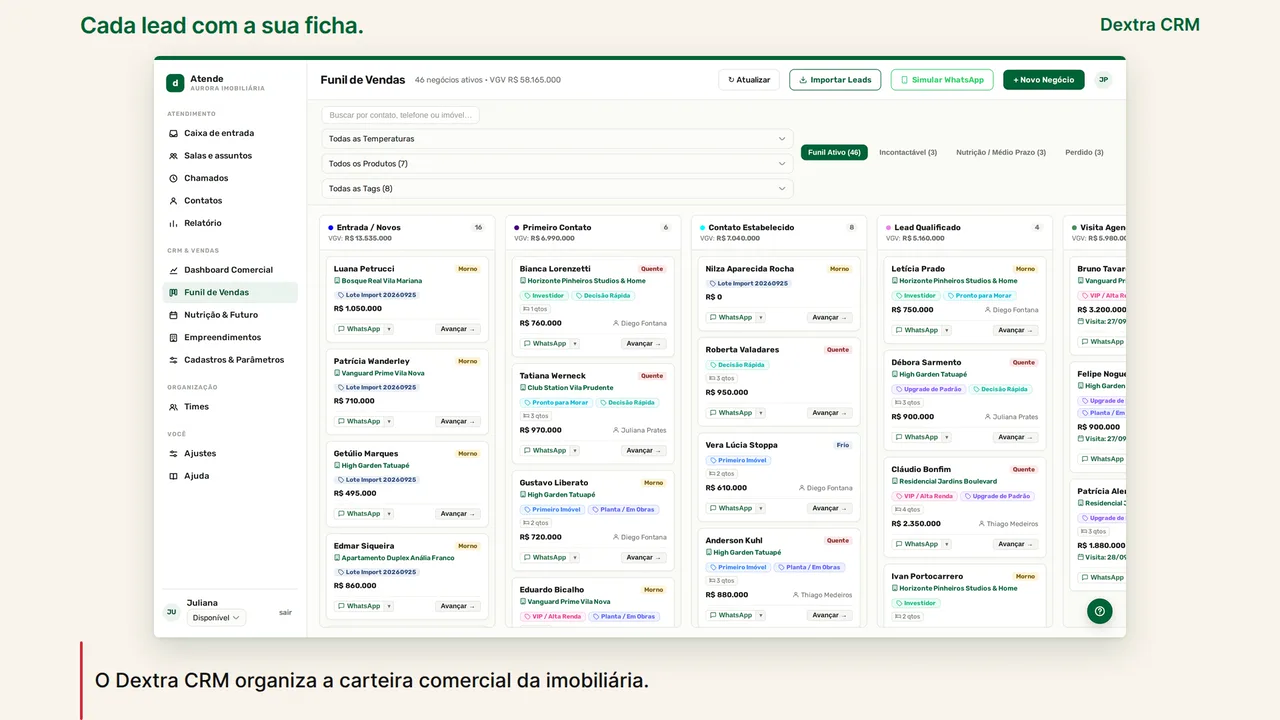This screenshot has width=1280, height=720.
Task: Focus the contact search field
Action: (x=401, y=115)
